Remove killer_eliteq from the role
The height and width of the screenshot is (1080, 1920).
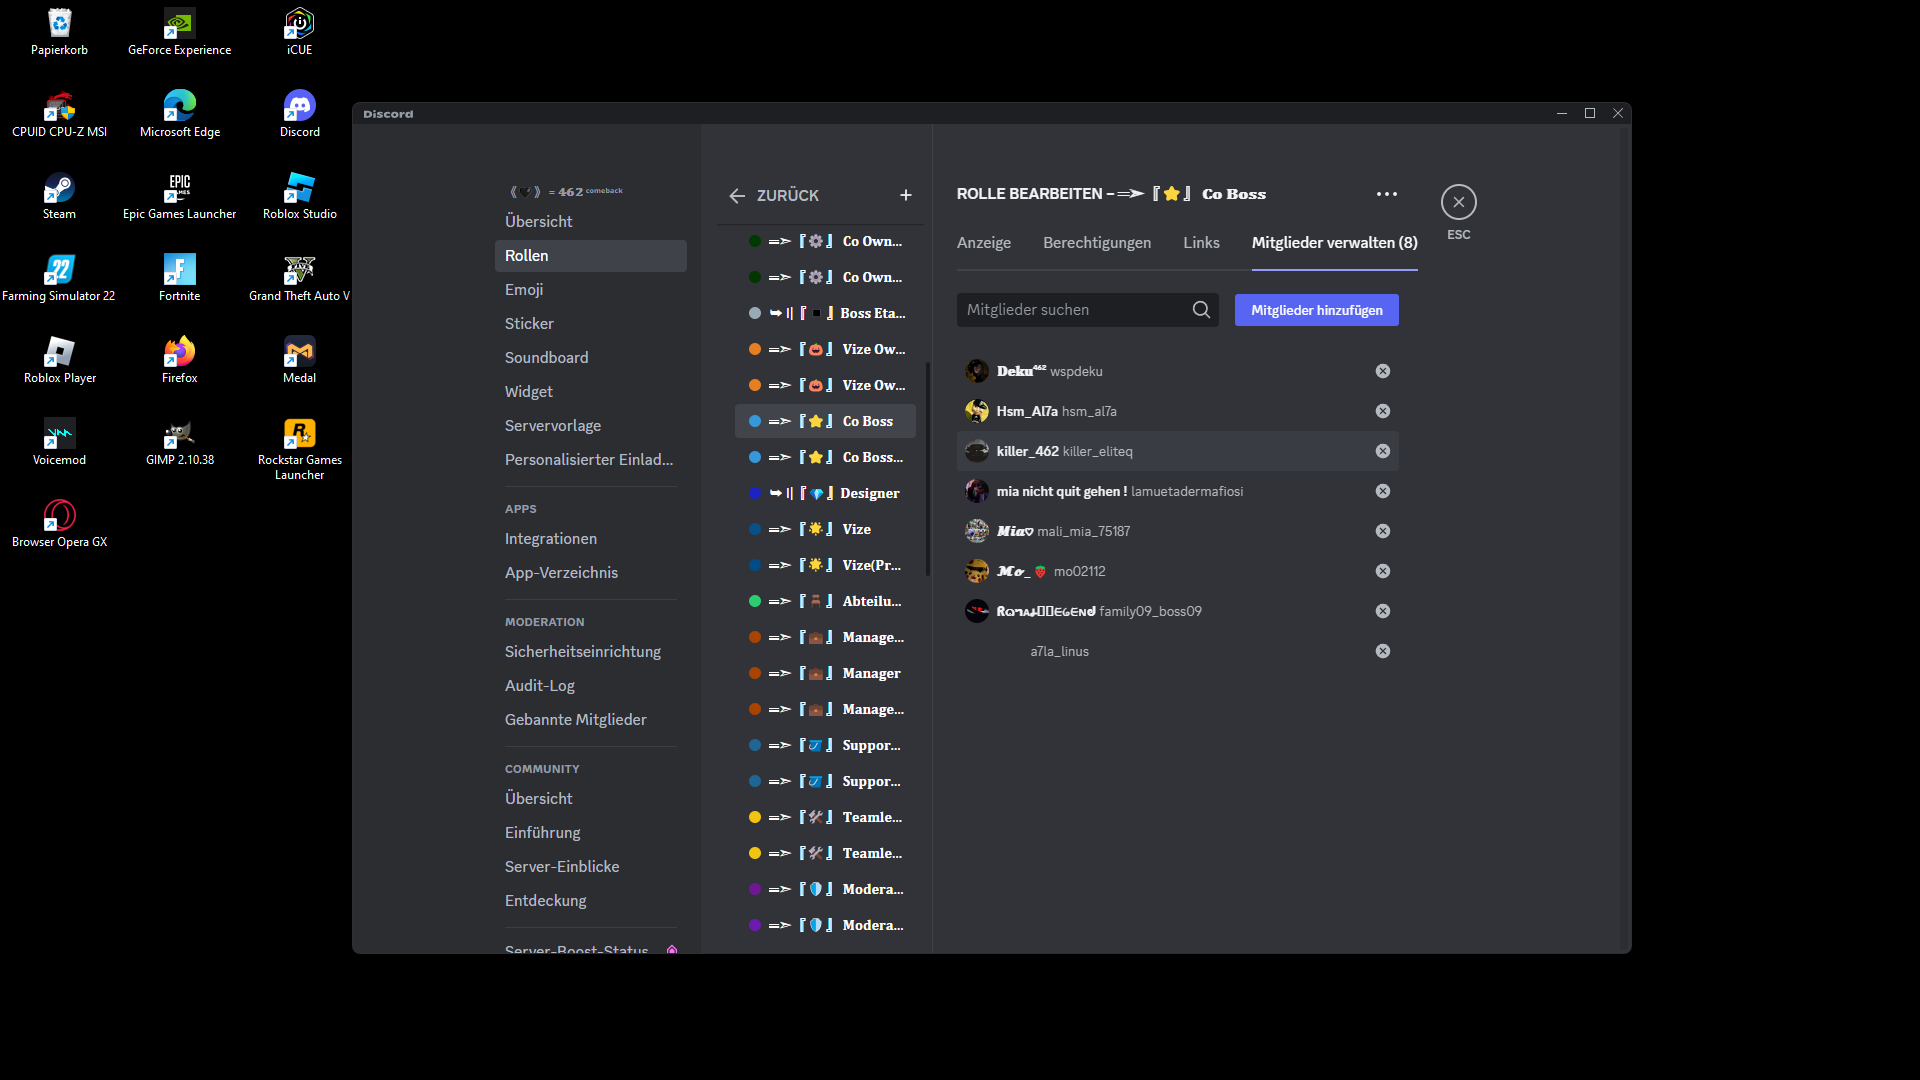[x=1382, y=451]
